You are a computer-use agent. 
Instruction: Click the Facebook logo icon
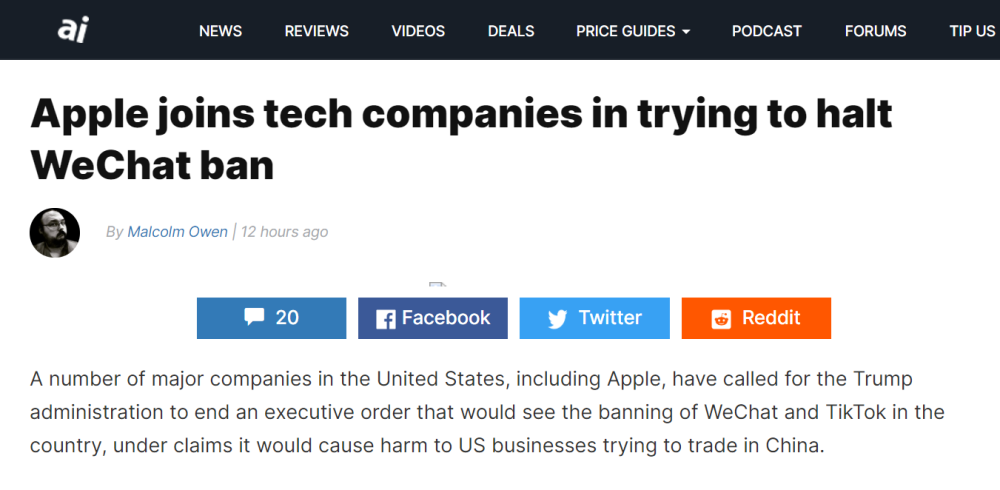pos(385,319)
